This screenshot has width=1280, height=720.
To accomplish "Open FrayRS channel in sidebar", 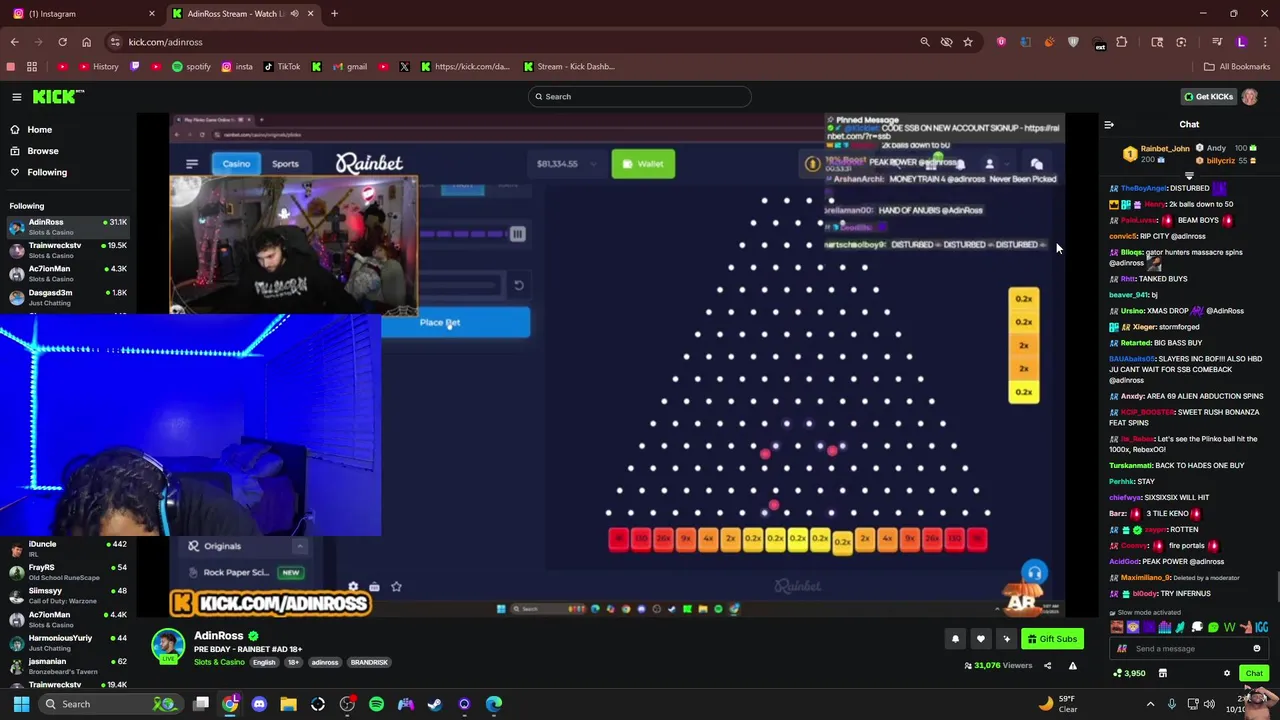I will point(68,572).
